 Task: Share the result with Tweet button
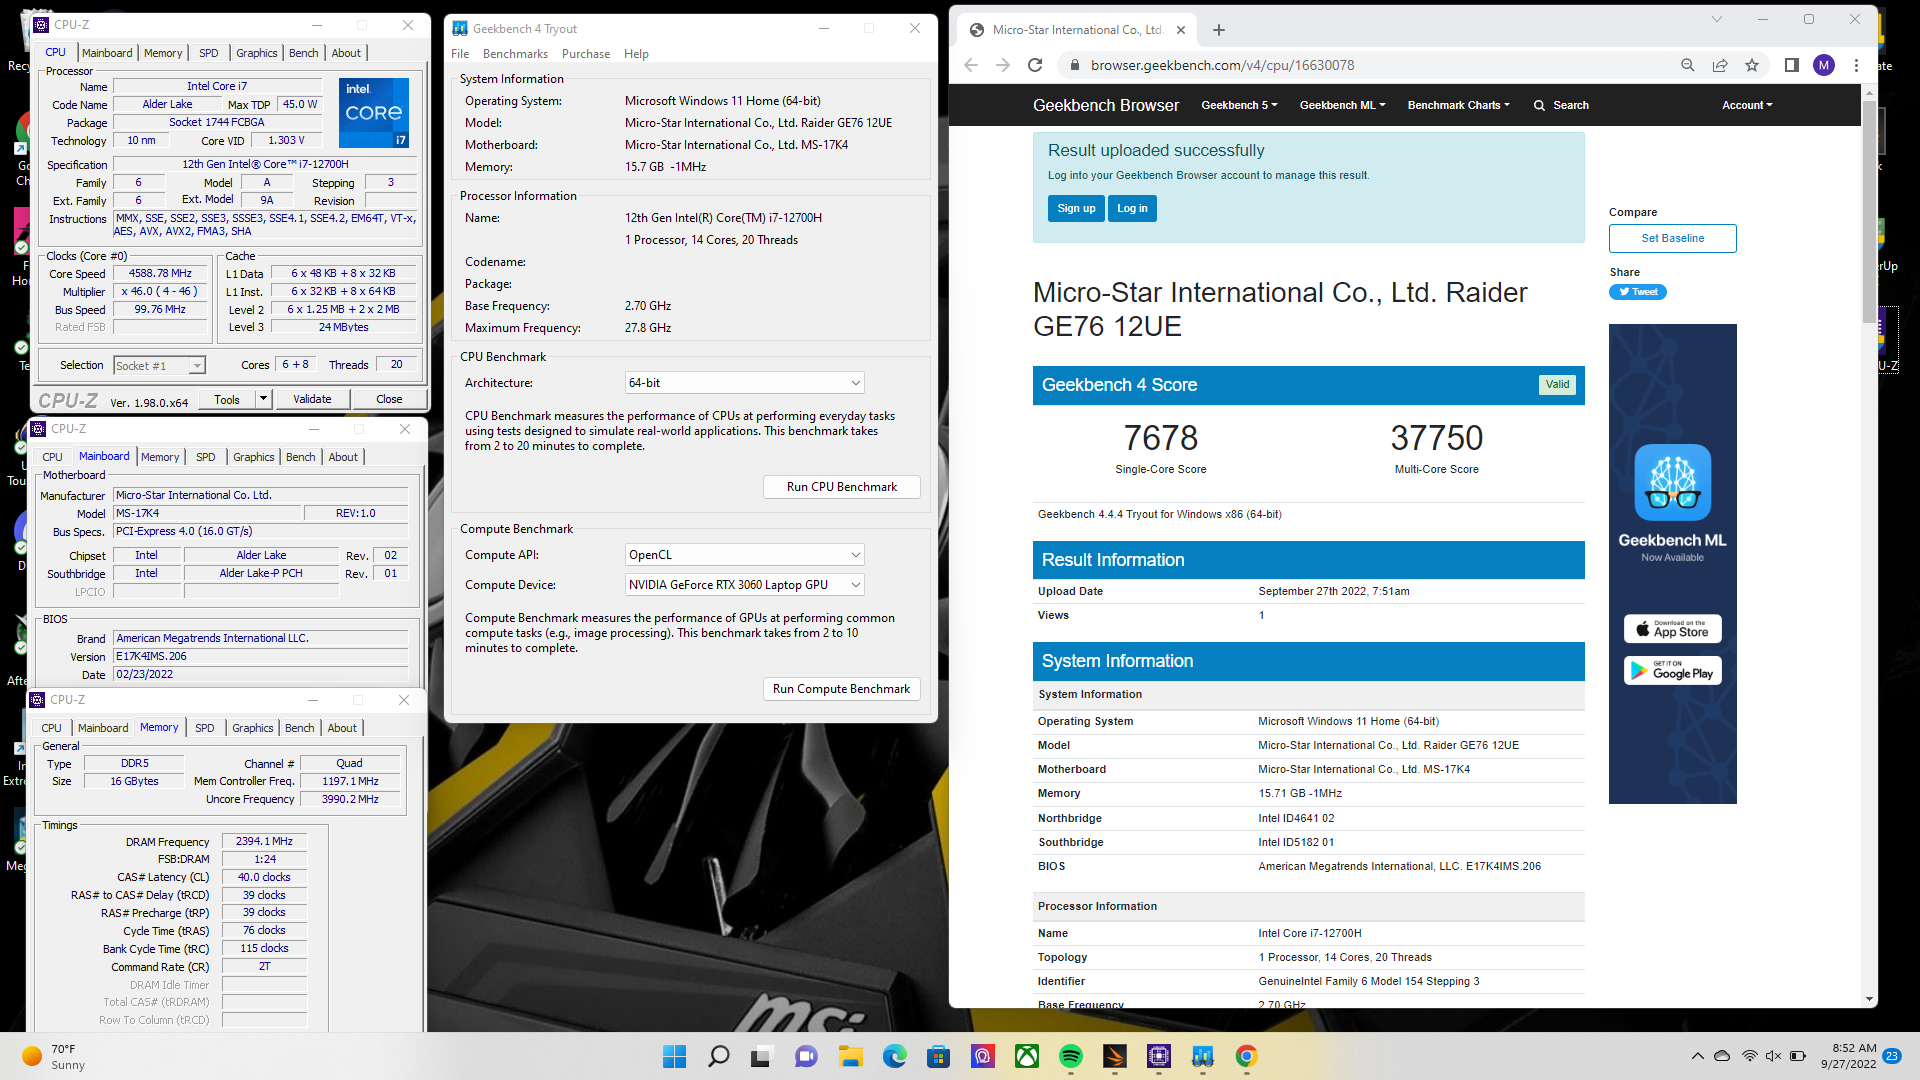[1637, 292]
